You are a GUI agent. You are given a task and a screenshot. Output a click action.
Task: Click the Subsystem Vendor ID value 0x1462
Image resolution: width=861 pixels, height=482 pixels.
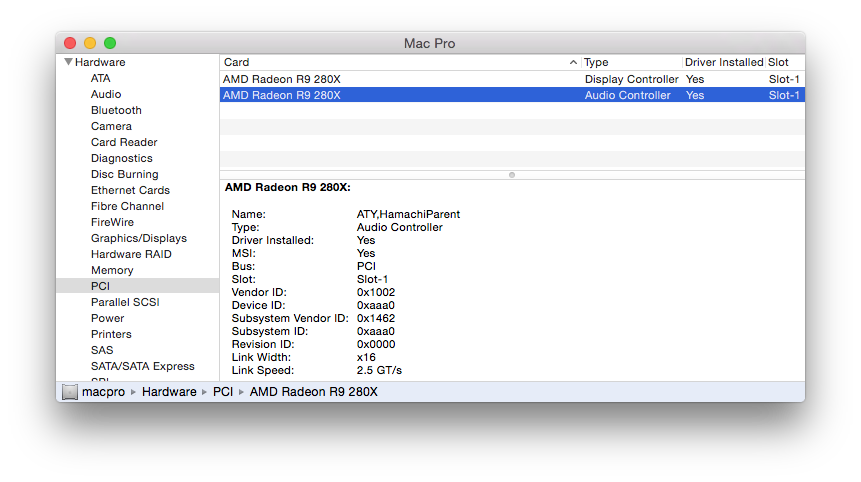click(376, 318)
